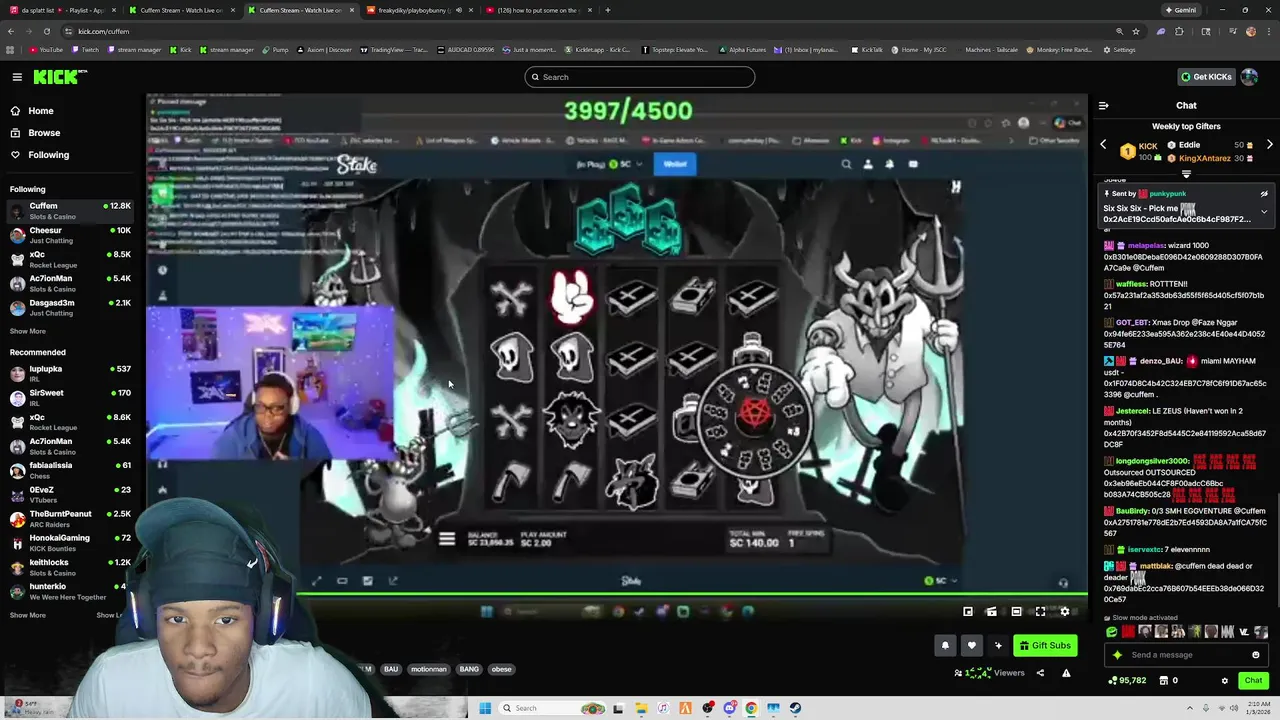
Task: Send message with green Chat button
Action: coord(1253,681)
